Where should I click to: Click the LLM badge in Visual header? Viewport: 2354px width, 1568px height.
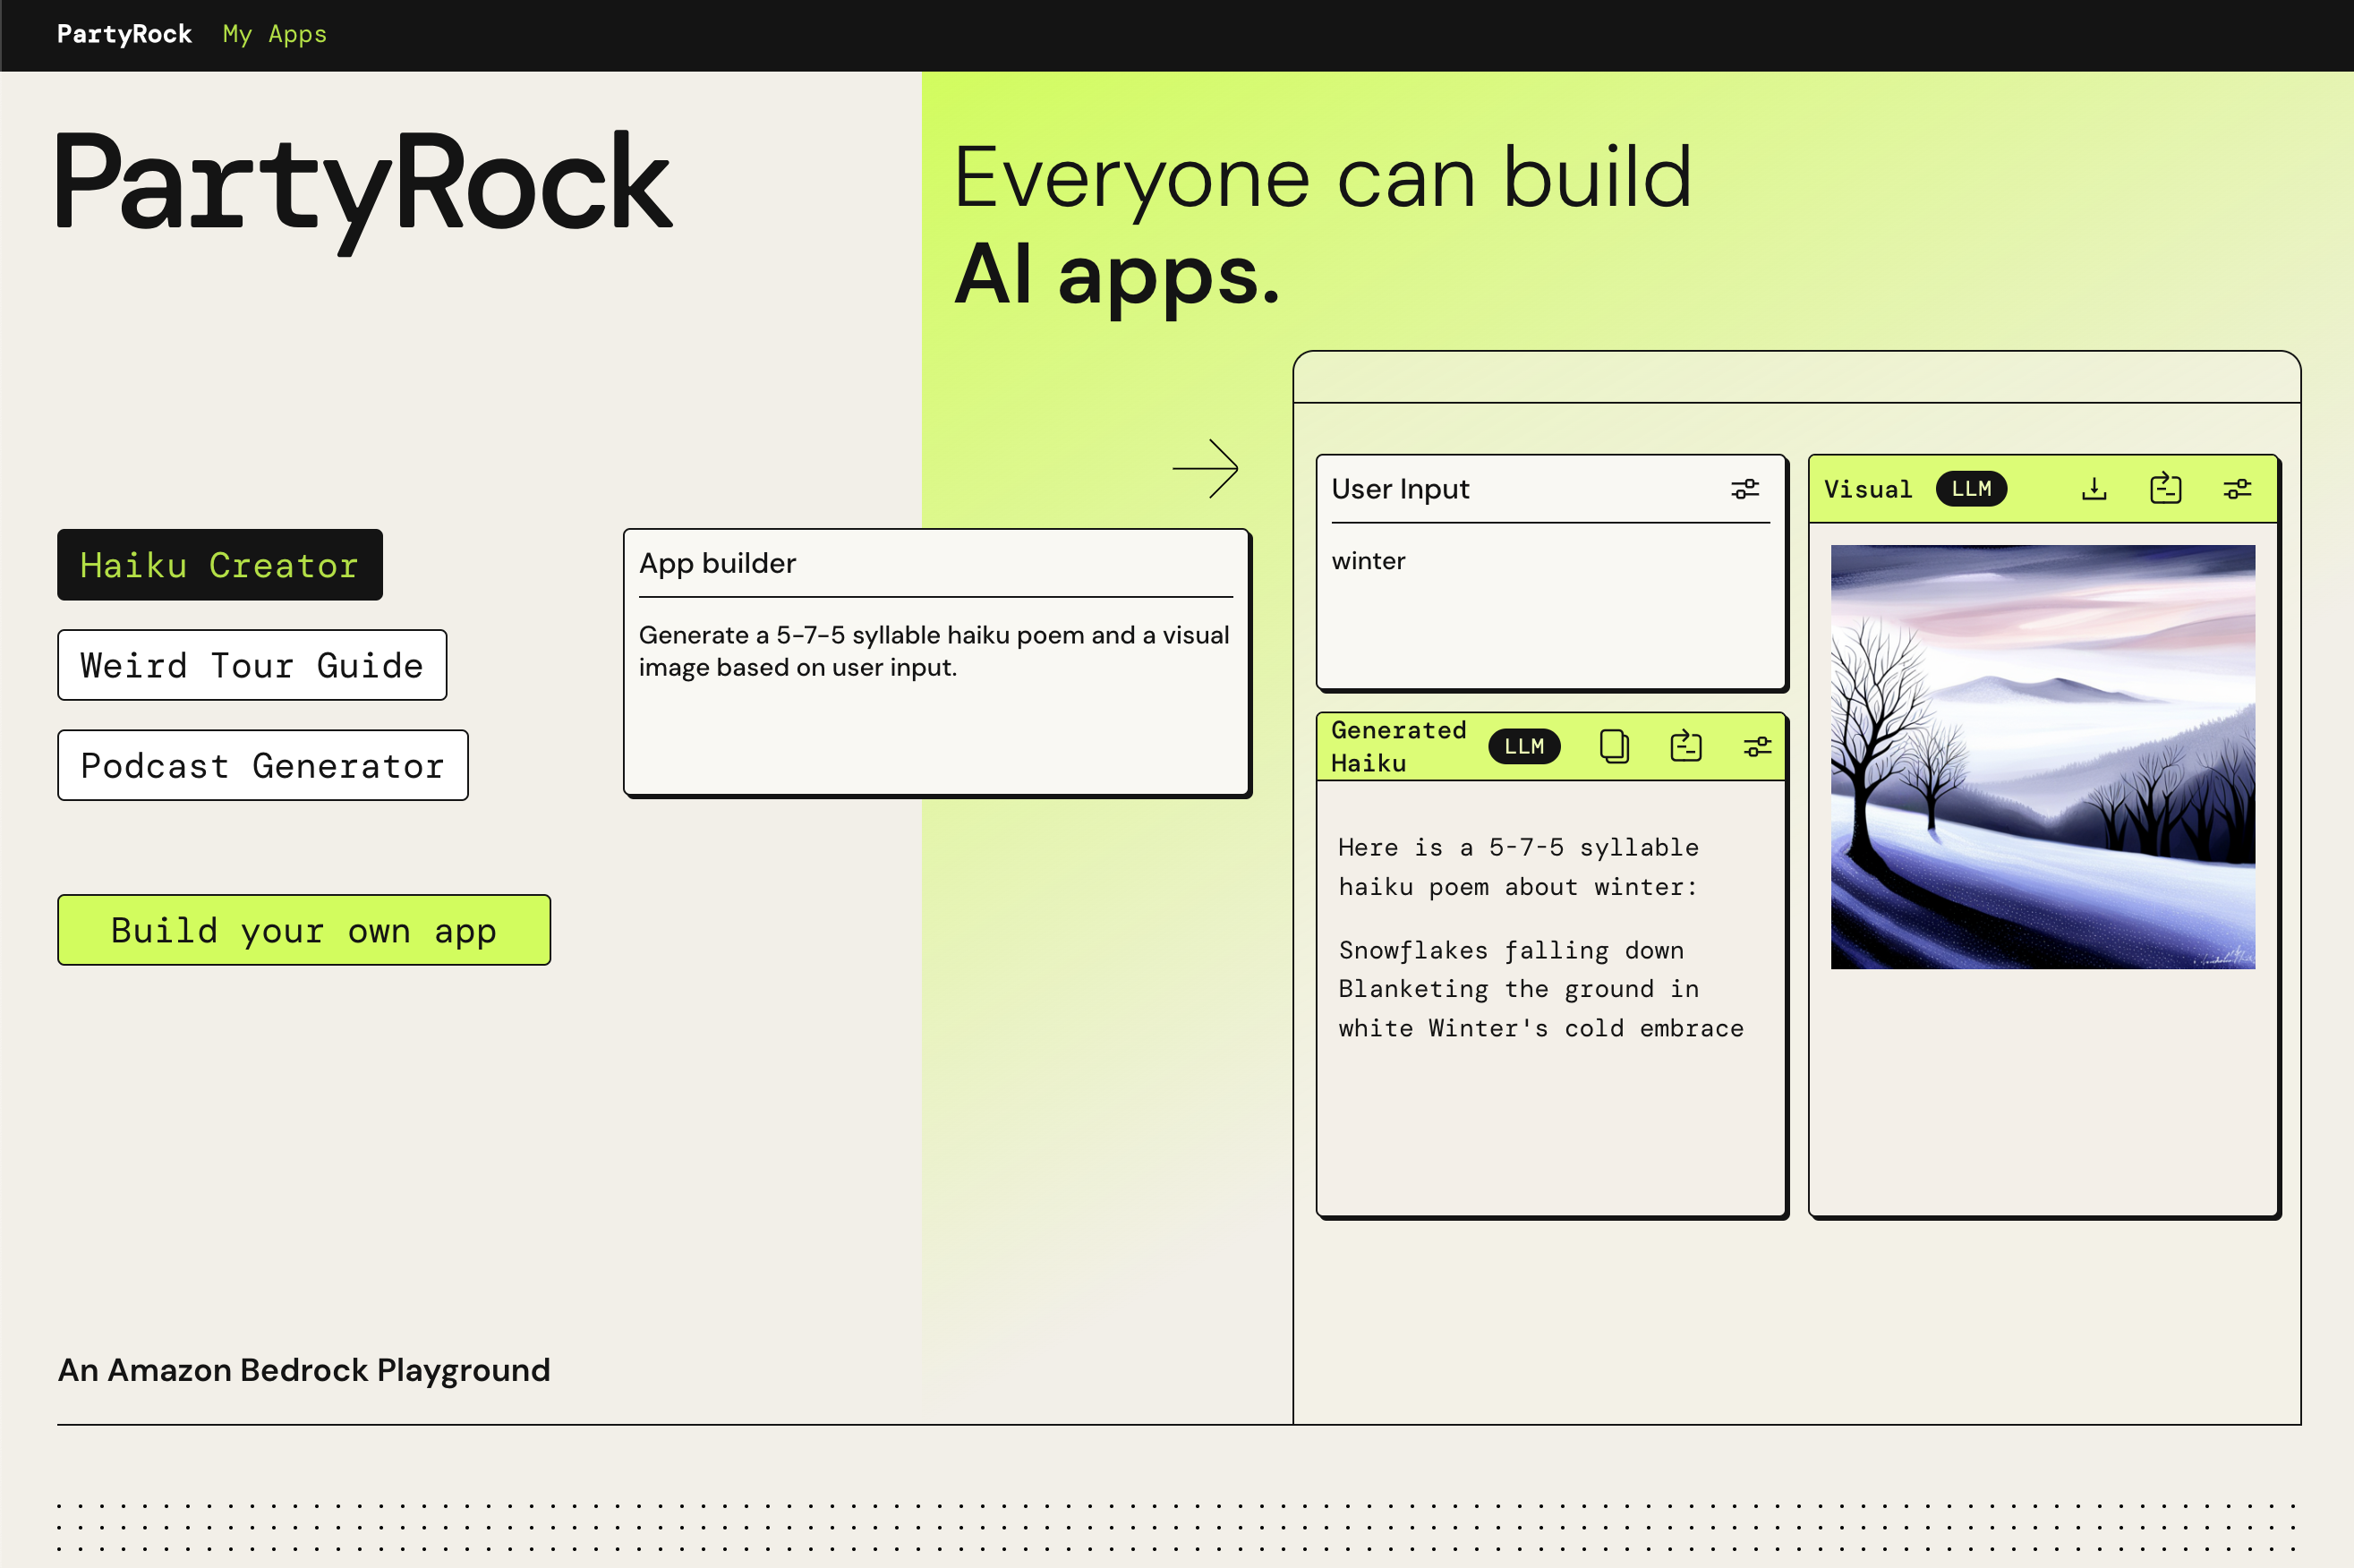(x=1970, y=489)
